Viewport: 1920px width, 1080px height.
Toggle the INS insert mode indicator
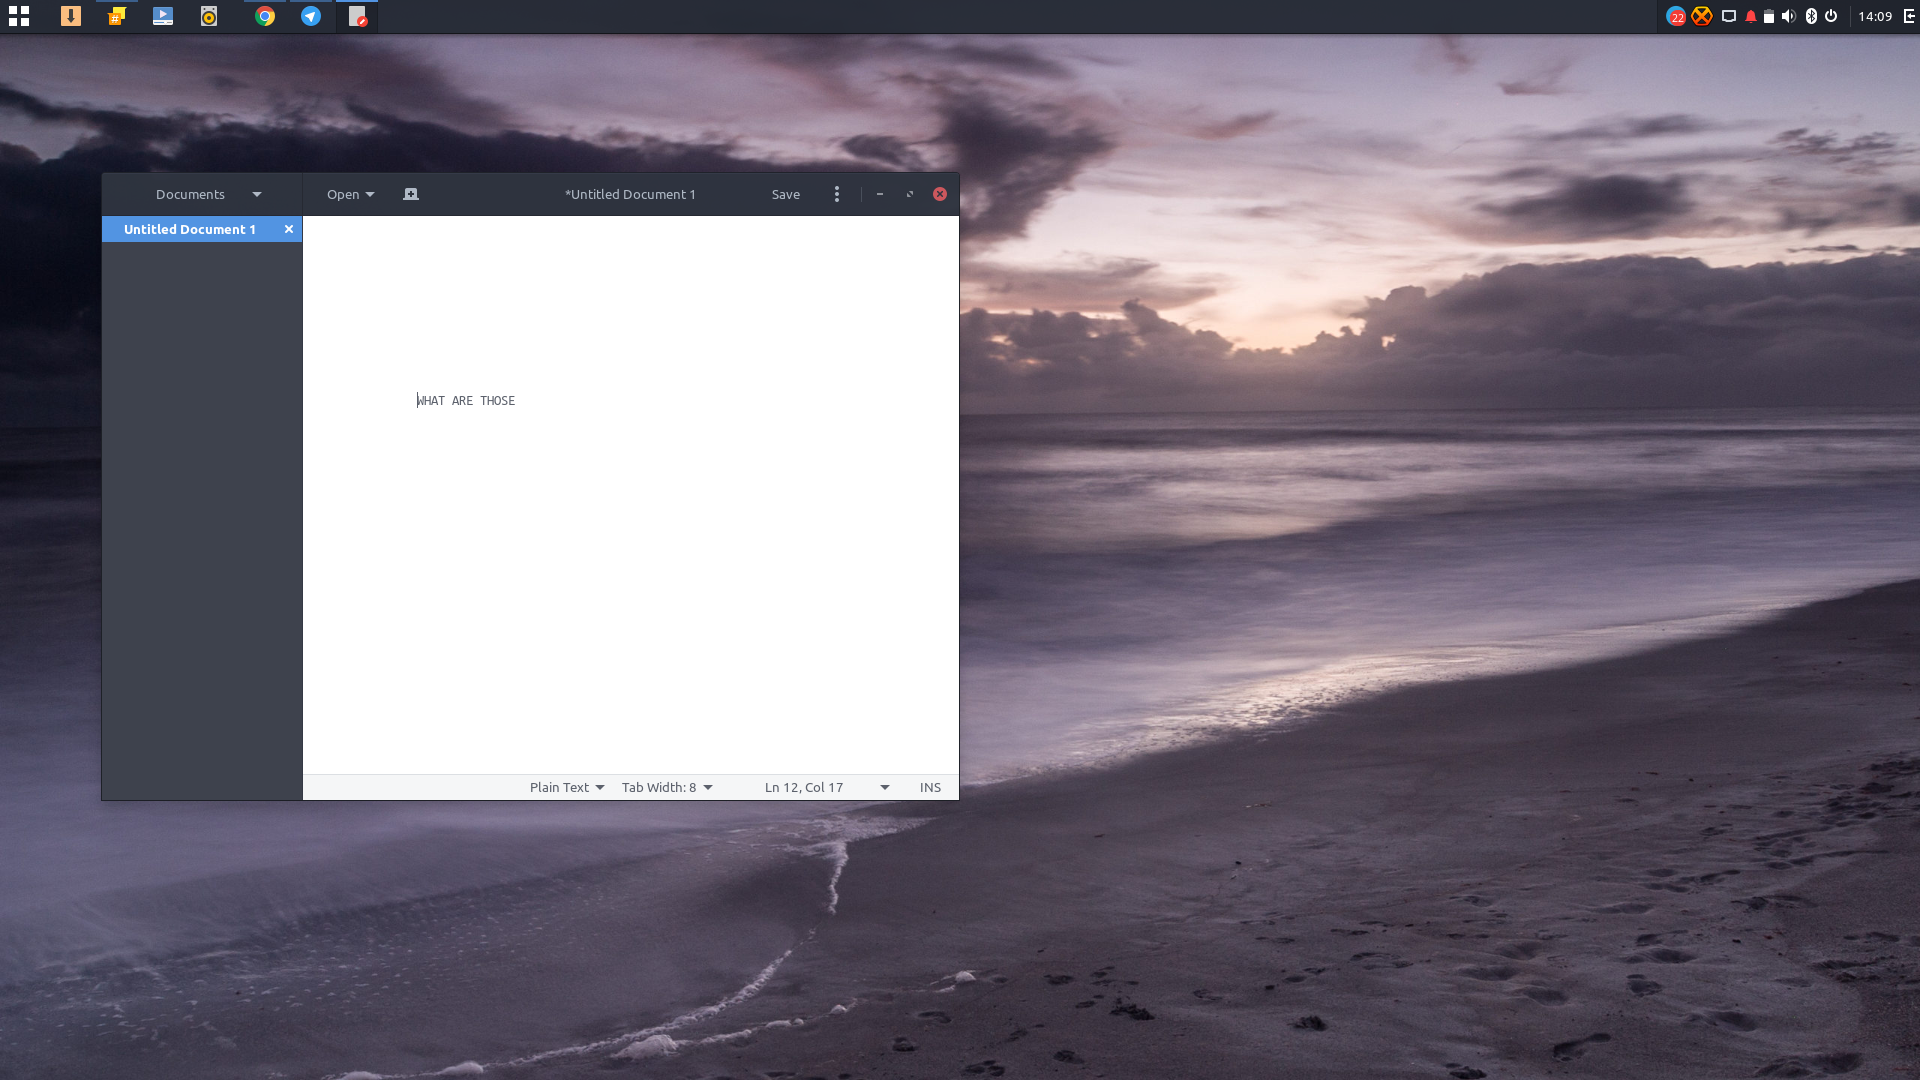click(x=930, y=787)
